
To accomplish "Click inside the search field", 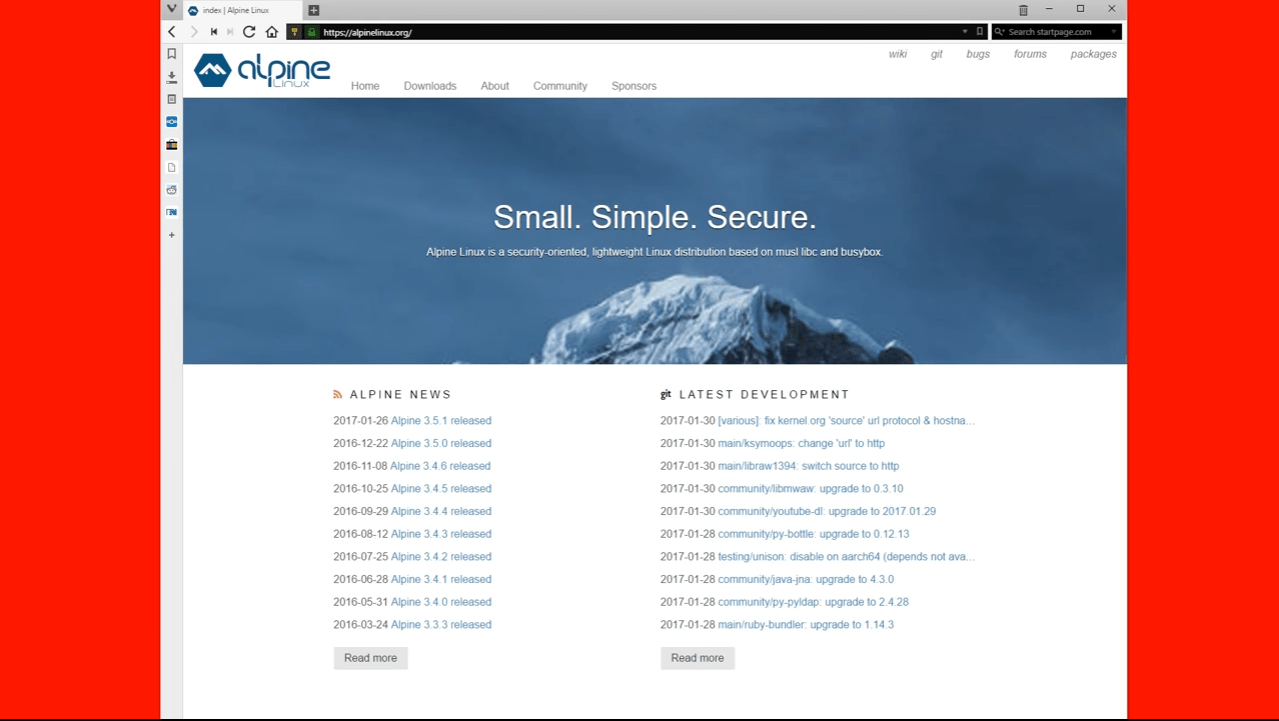I will (1055, 31).
